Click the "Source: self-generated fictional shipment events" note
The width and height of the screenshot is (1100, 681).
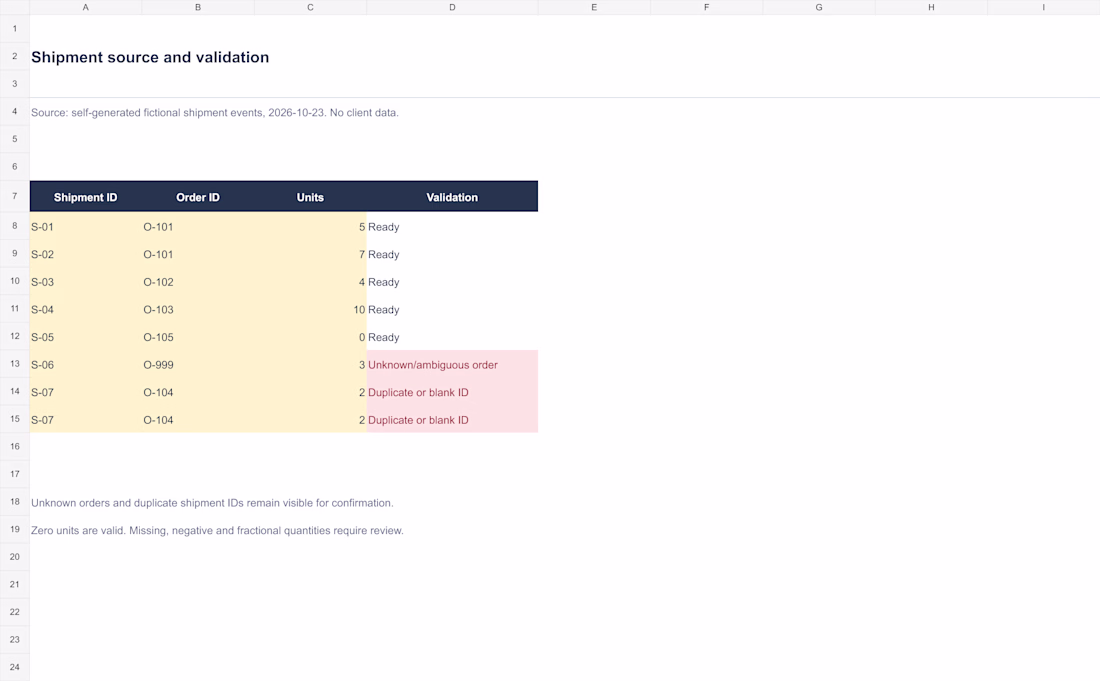[x=215, y=113]
